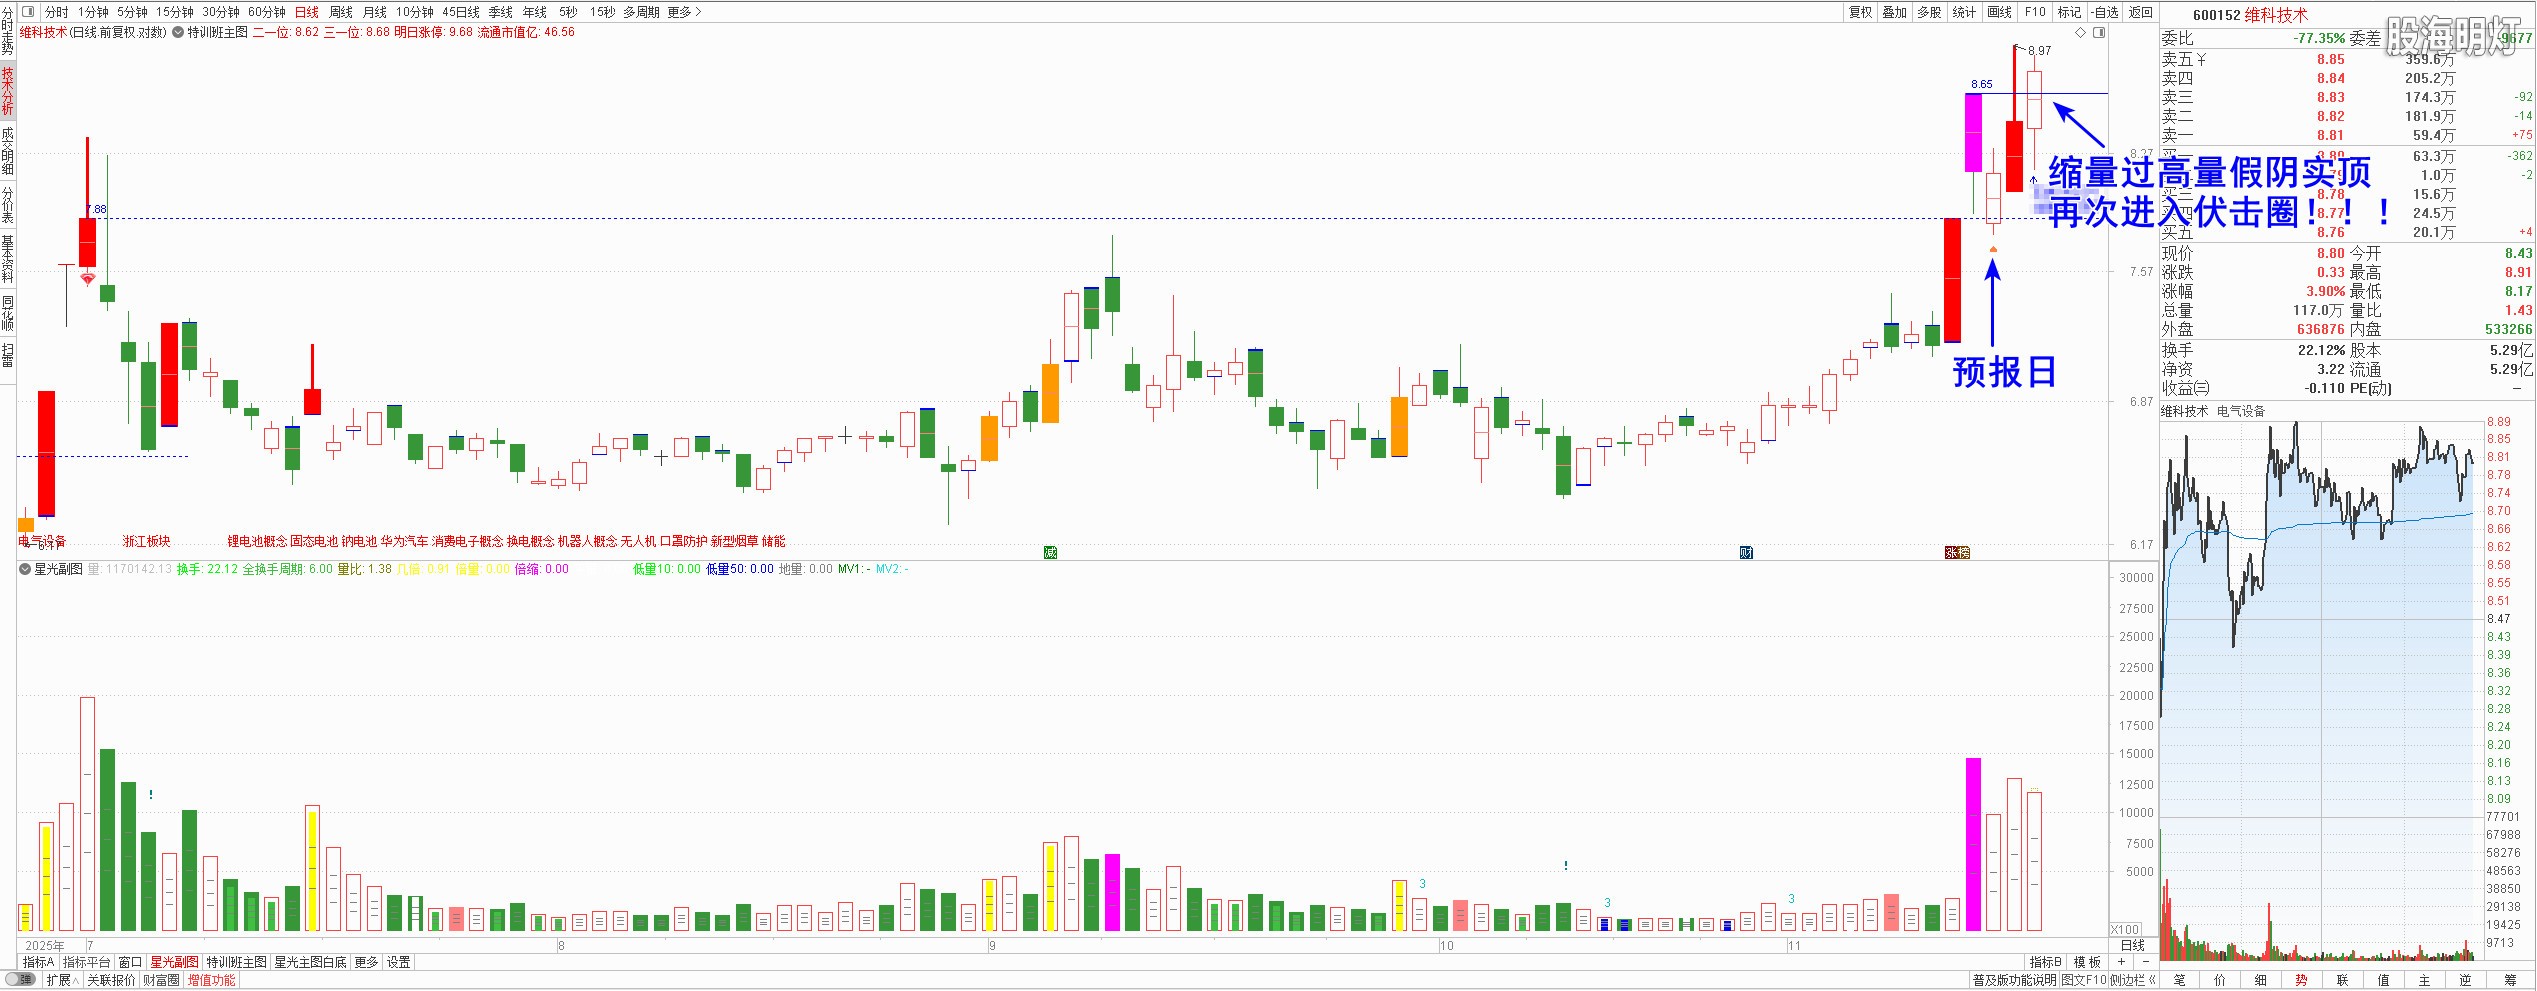Expand the 更多 timeframe list
Image resolution: width=2537 pixels, height=991 pixels.
[x=684, y=12]
